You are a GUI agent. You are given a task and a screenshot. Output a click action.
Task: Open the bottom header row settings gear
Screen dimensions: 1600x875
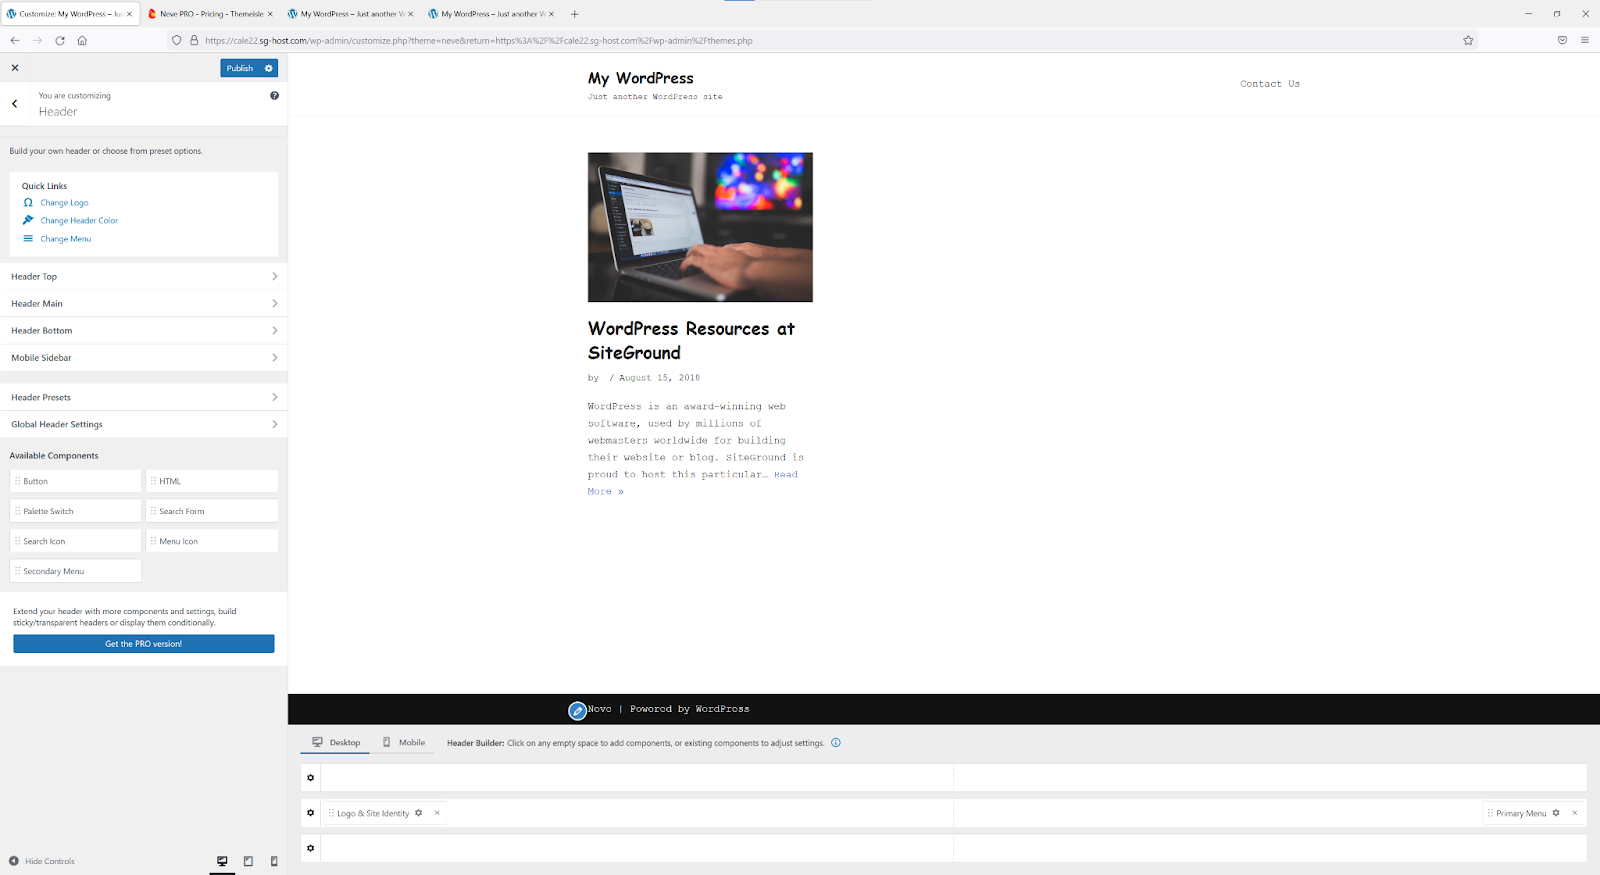click(x=310, y=848)
